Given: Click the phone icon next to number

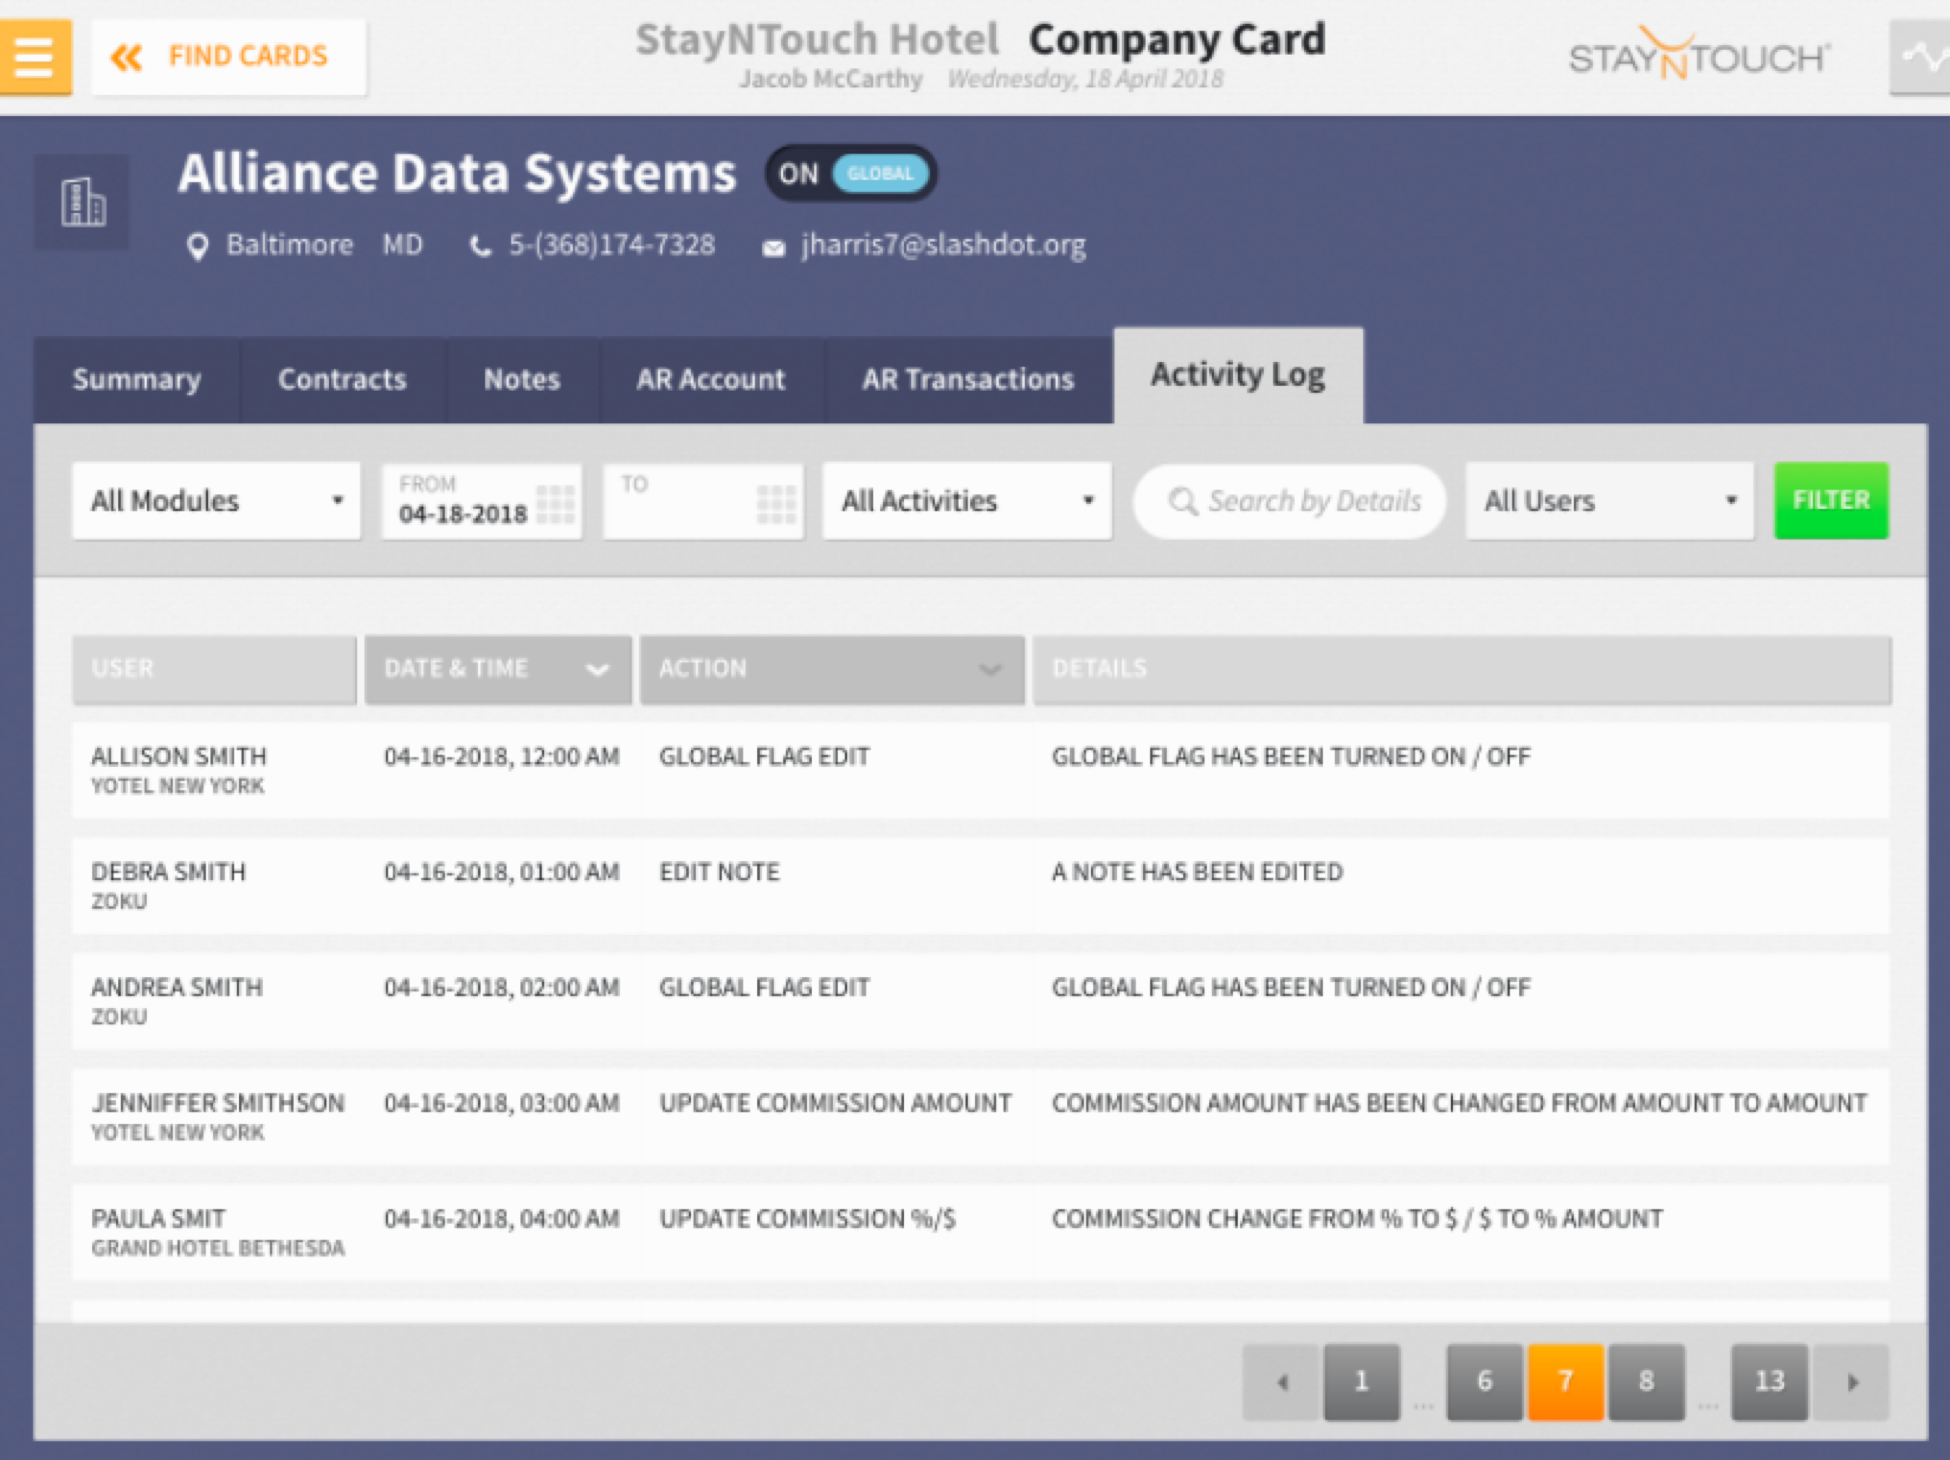Looking at the screenshot, I should 481,247.
